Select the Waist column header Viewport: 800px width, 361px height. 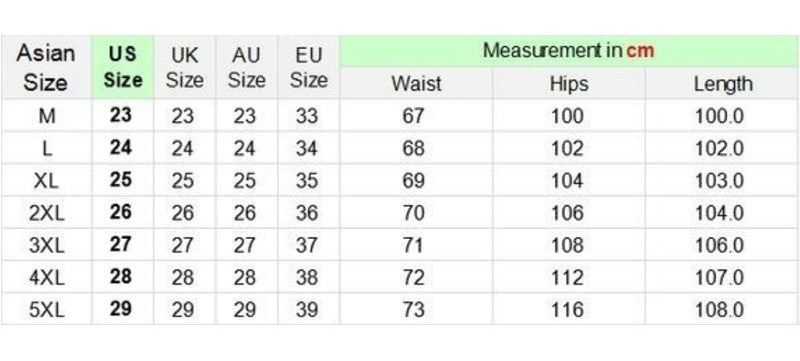coord(416,84)
